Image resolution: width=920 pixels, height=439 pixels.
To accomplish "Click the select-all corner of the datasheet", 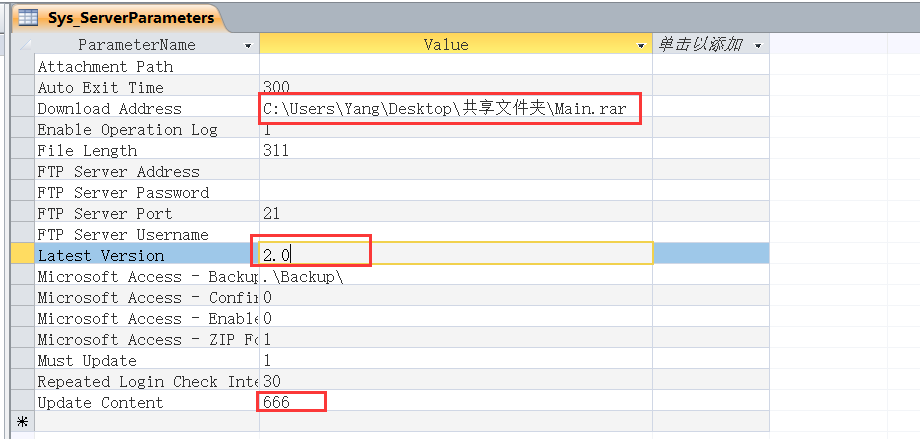I will coord(23,45).
